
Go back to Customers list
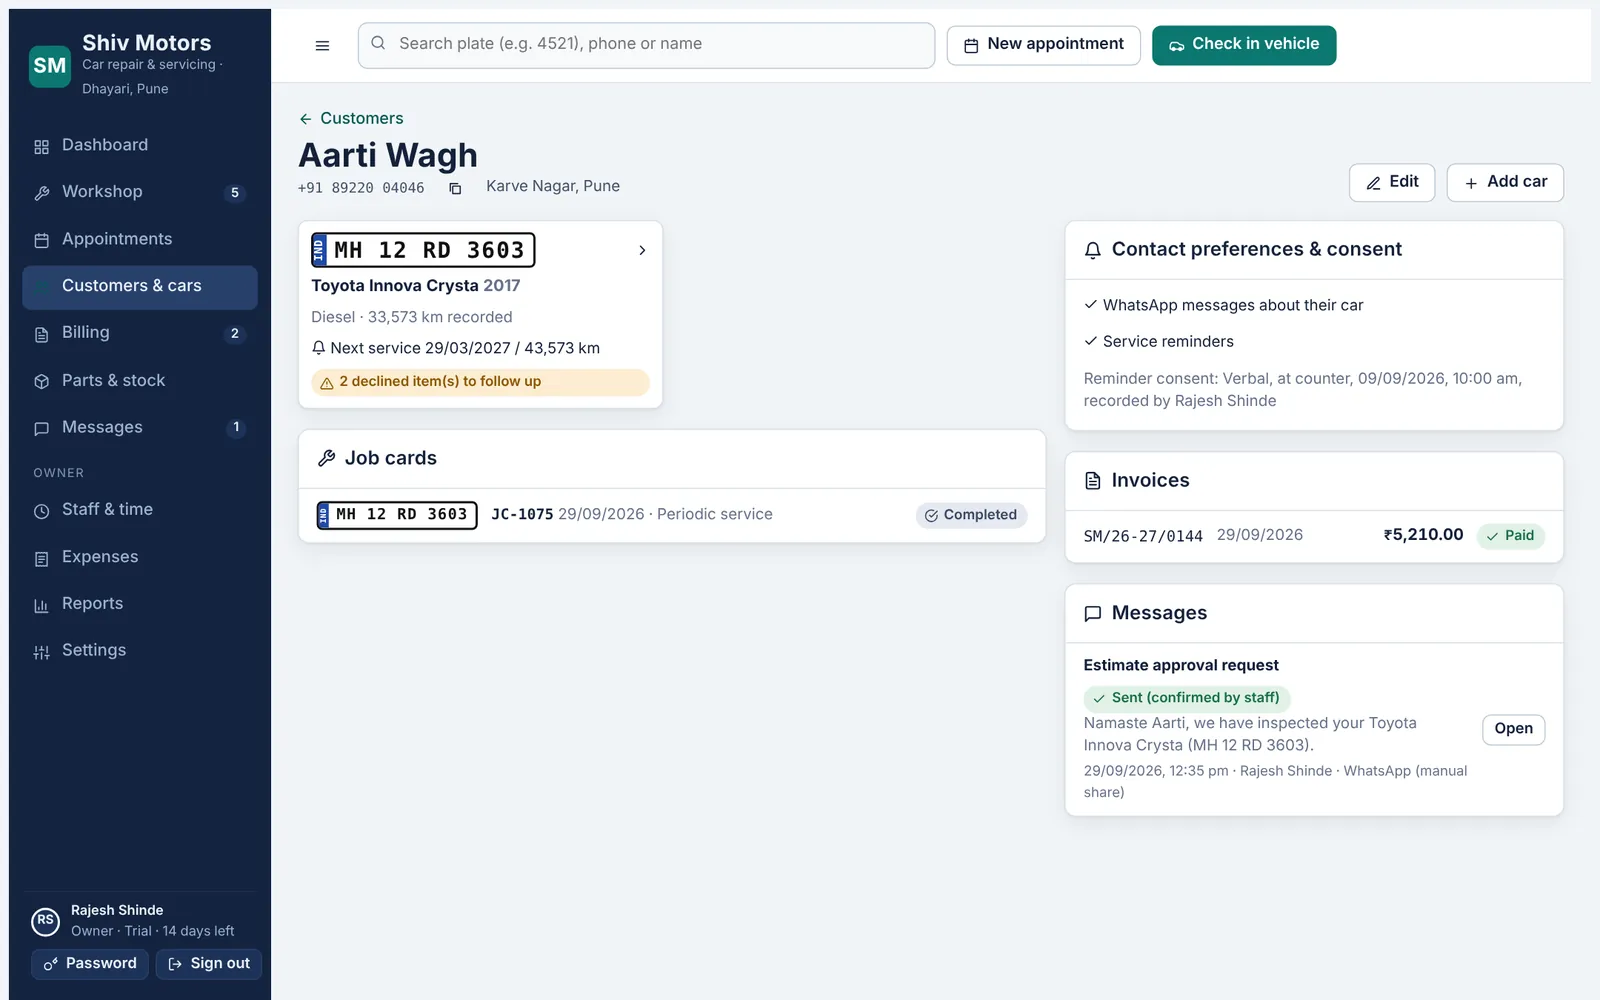[x=351, y=118]
